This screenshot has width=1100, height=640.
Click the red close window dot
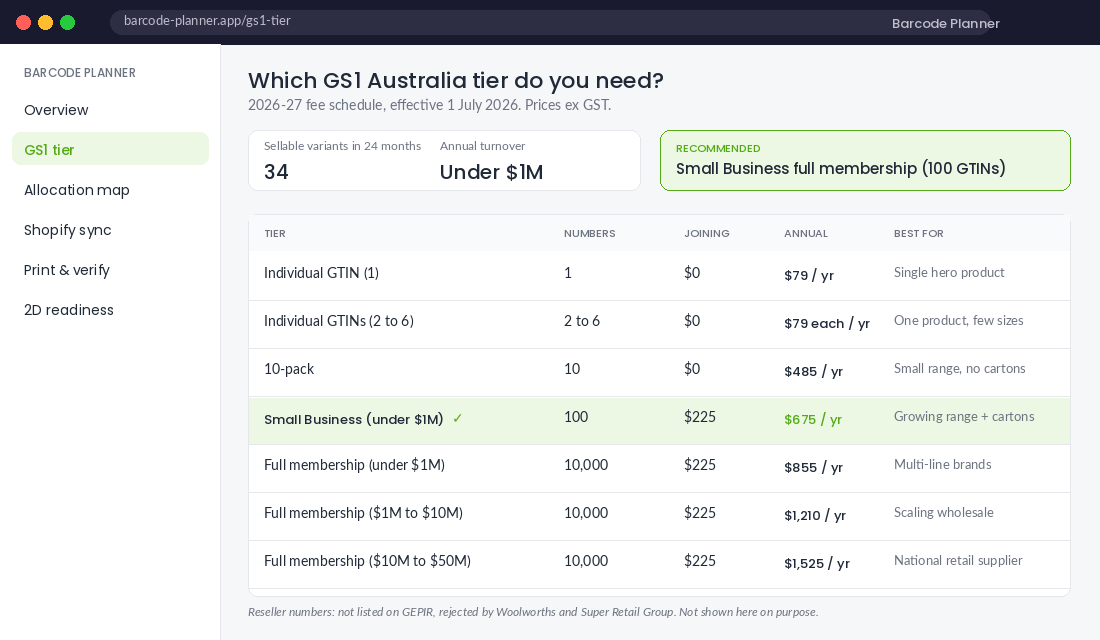[23, 22]
